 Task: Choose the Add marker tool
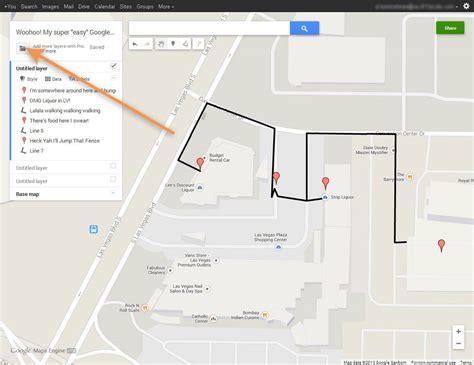[173, 44]
